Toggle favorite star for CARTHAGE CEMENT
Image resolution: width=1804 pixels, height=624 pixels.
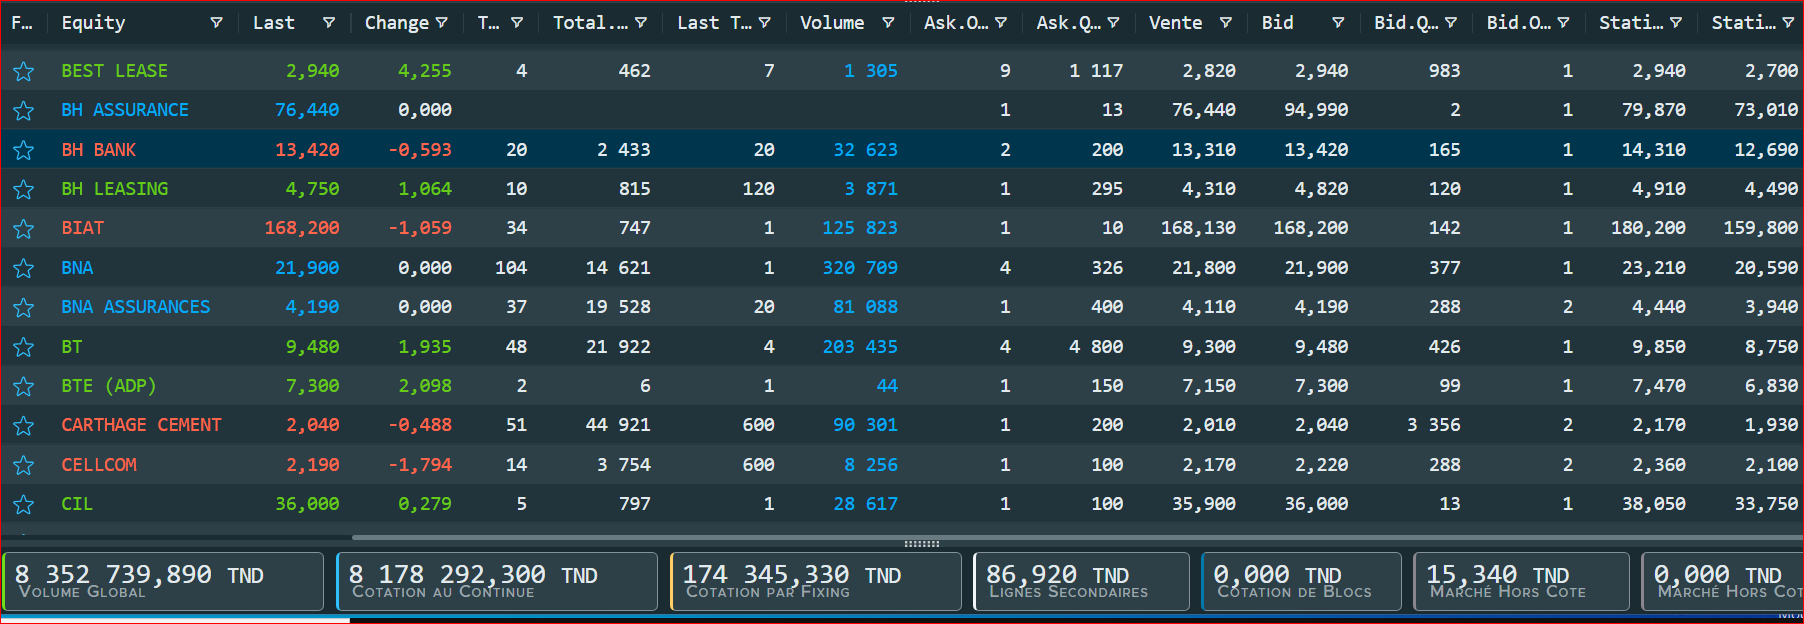[24, 426]
